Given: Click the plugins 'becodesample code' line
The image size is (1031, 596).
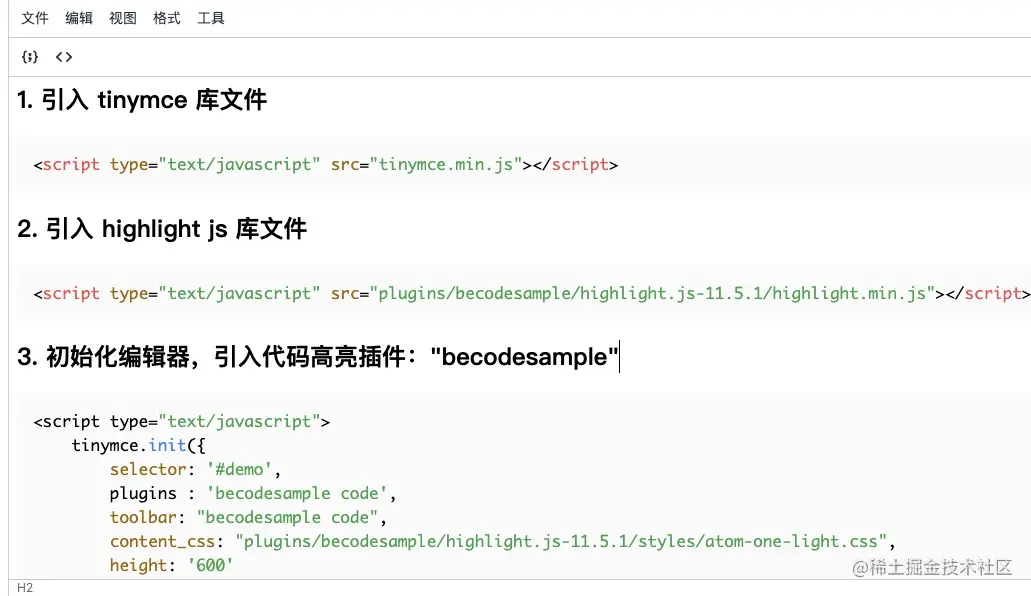Looking at the screenshot, I should coord(252,493).
